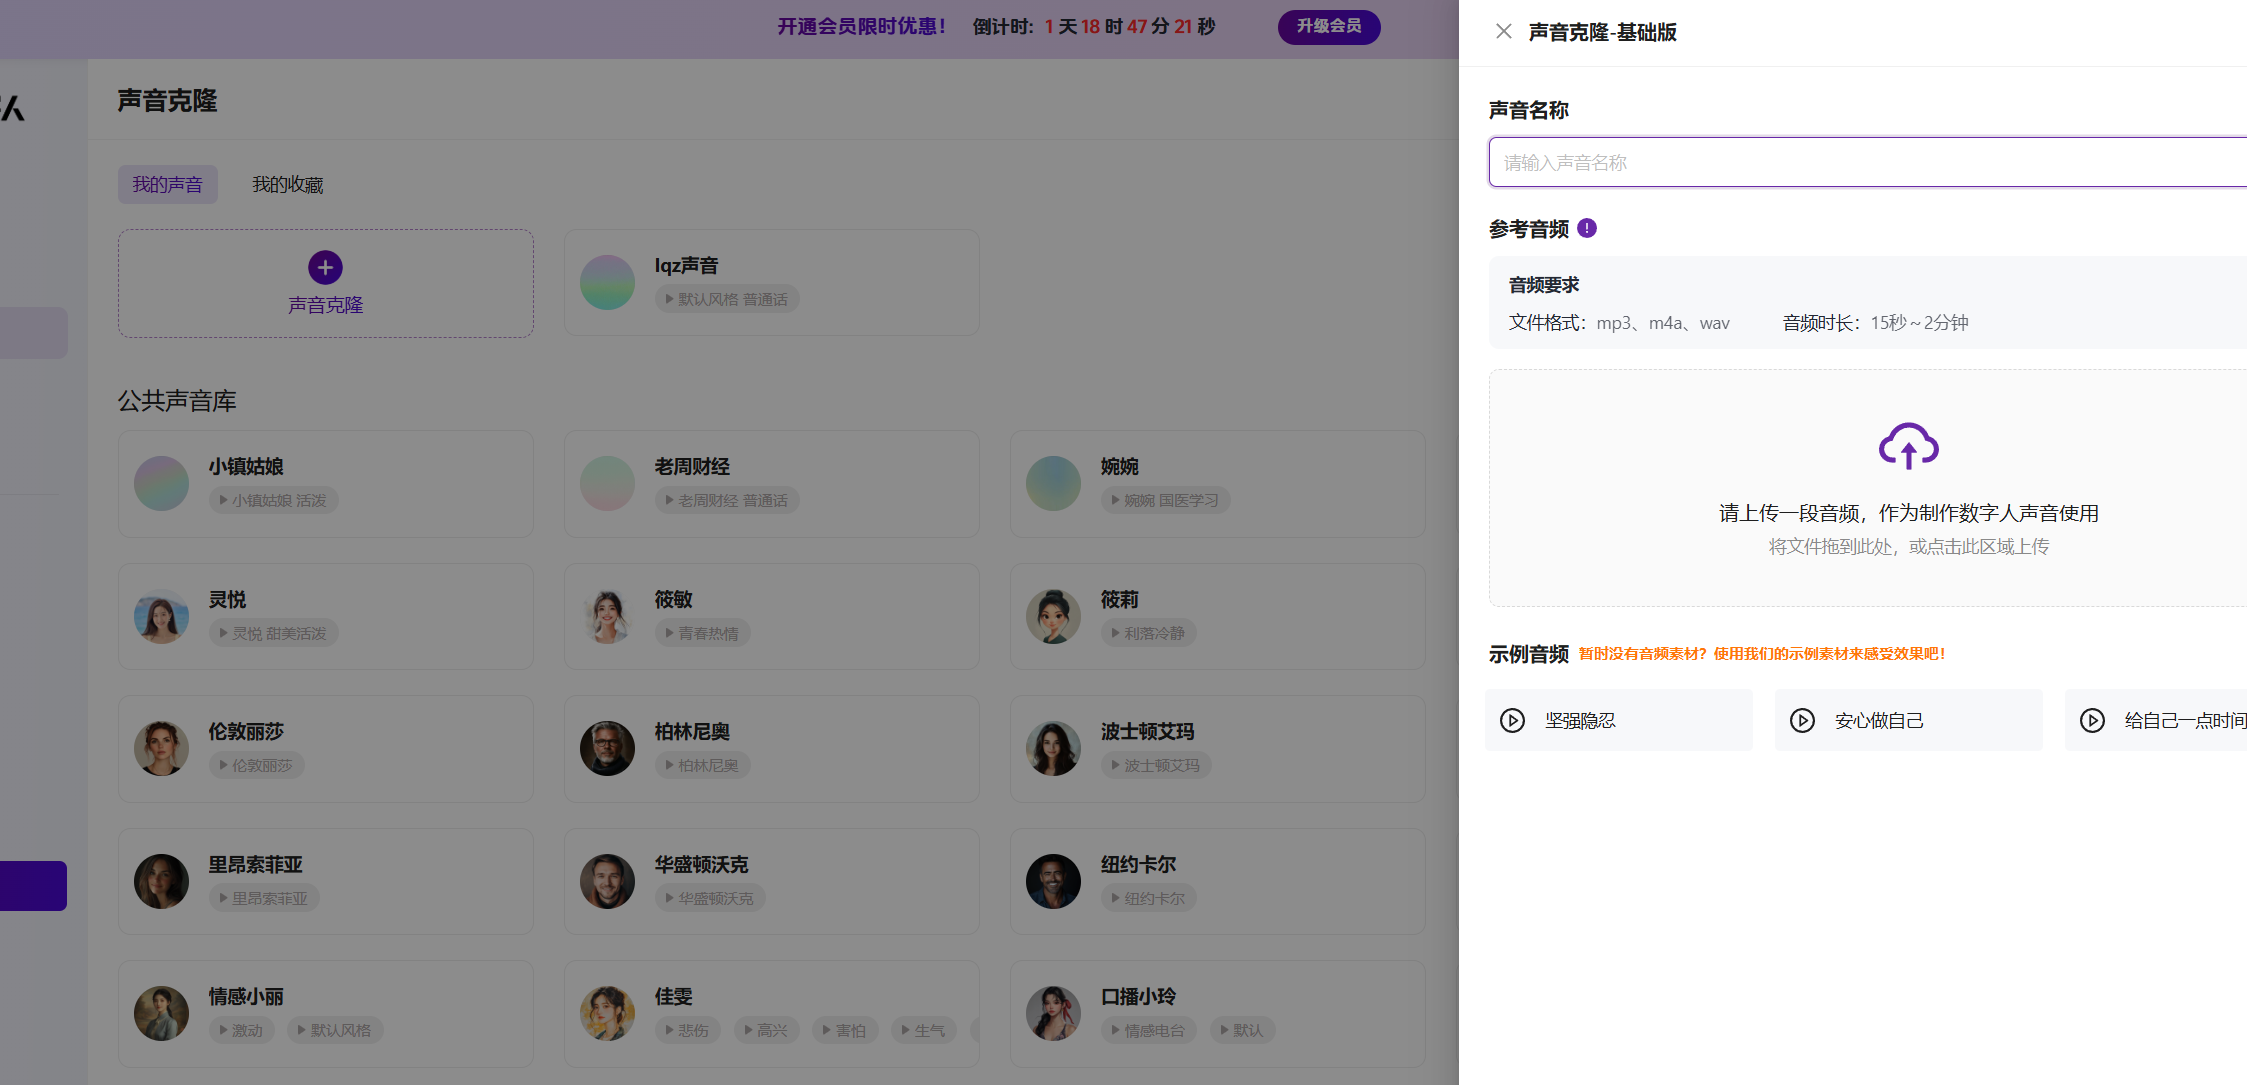The image size is (2247, 1085).
Task: Play the 给自己一点时间 sample audio
Action: point(2092,720)
